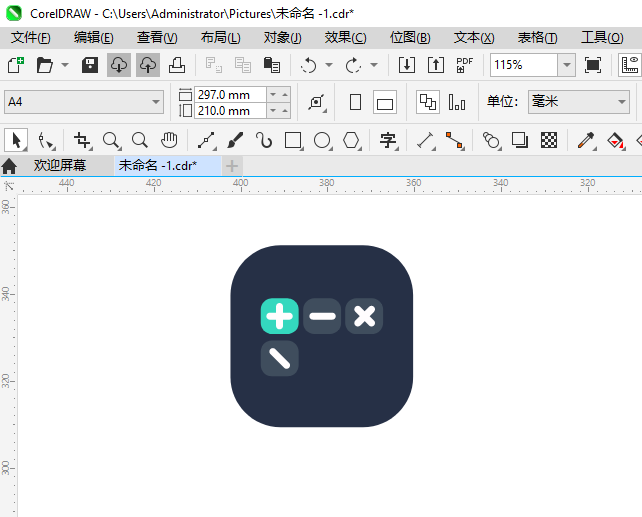Image resolution: width=642 pixels, height=517 pixels.
Task: Select the Zoom magnifier tool
Action: (111, 140)
